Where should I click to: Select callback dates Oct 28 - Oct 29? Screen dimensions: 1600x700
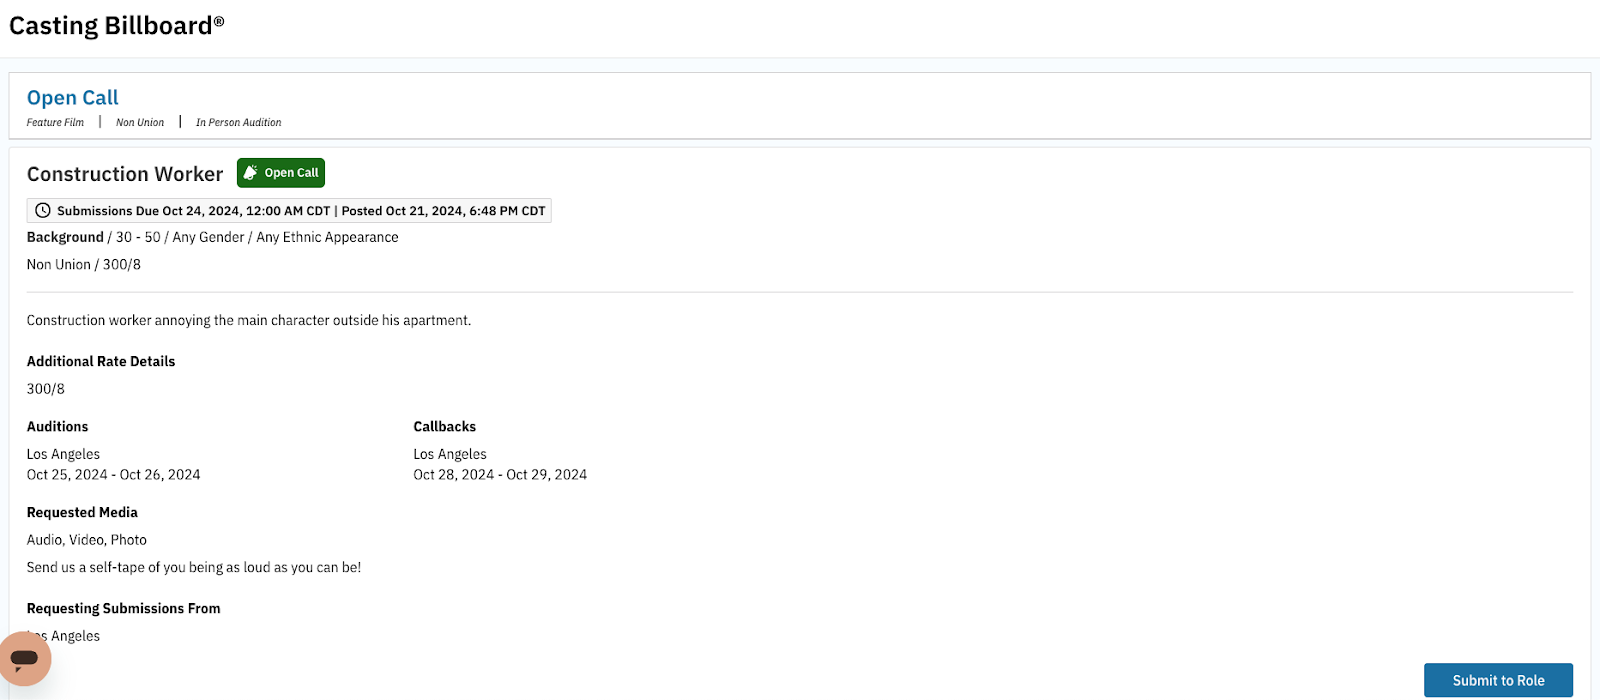[x=500, y=475]
